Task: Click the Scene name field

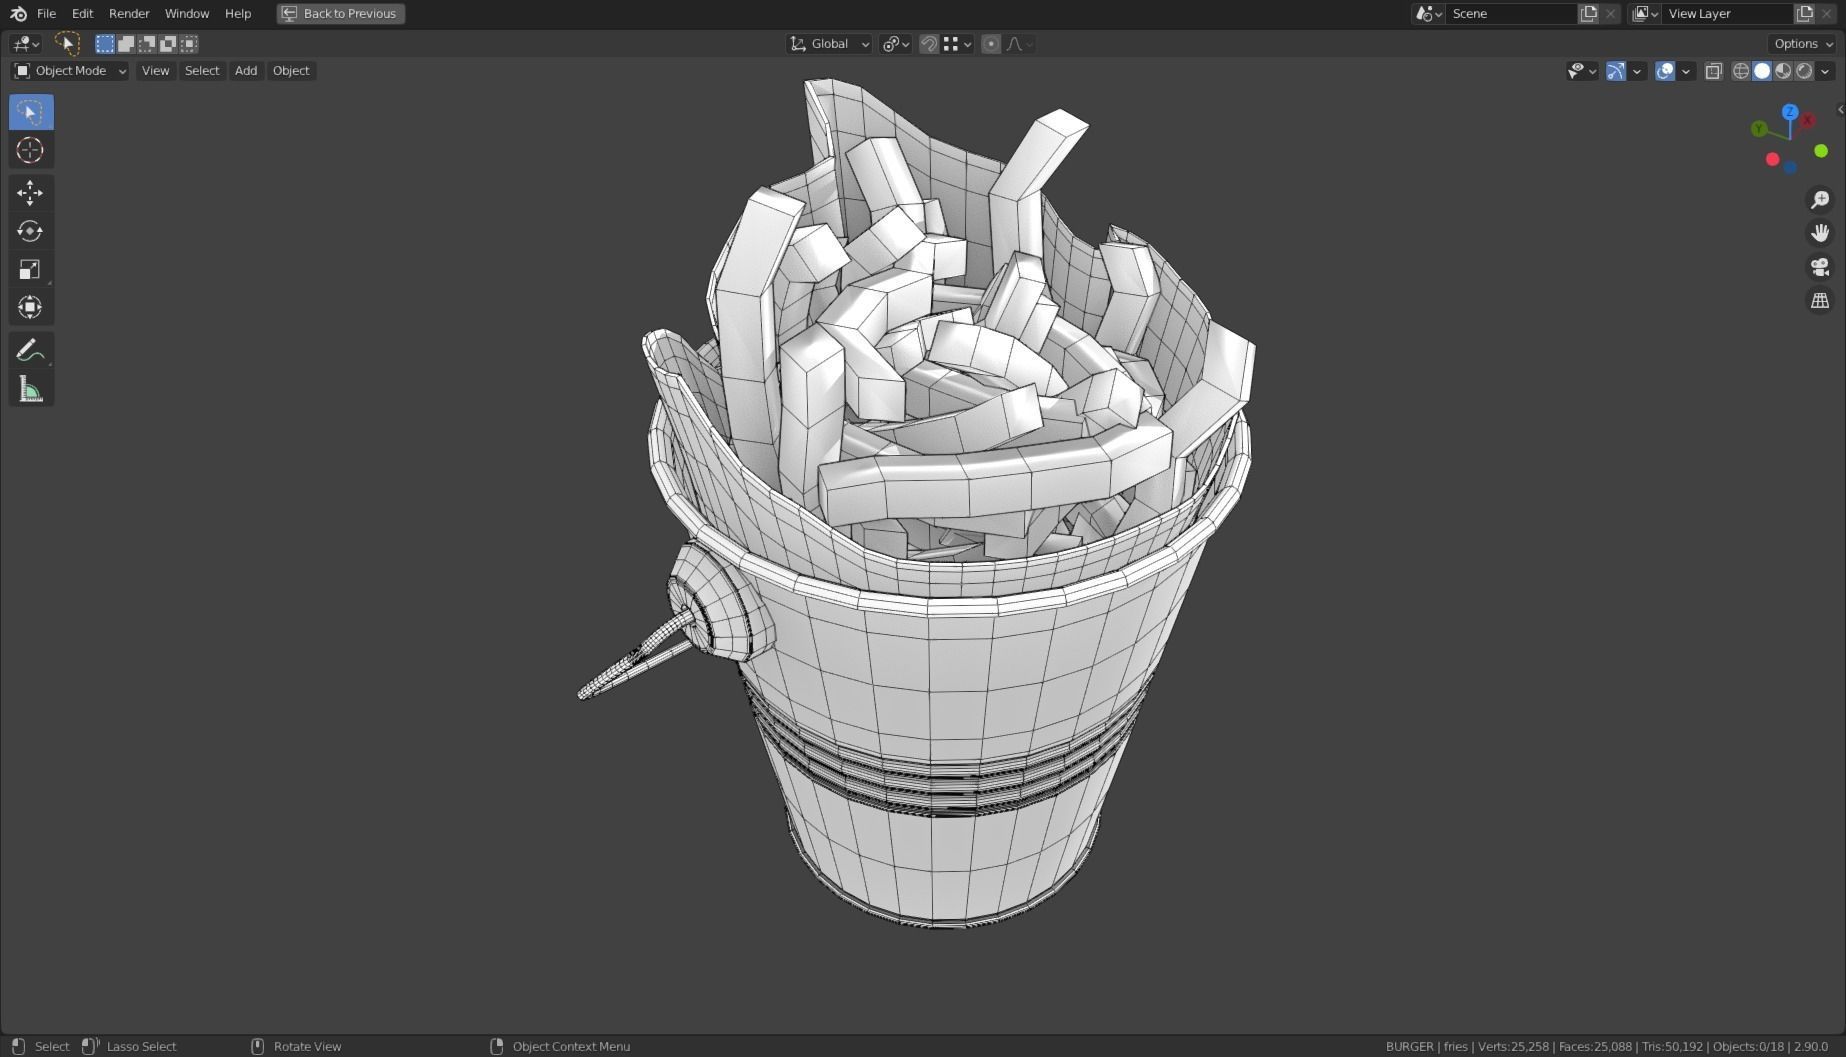Action: 1510,13
